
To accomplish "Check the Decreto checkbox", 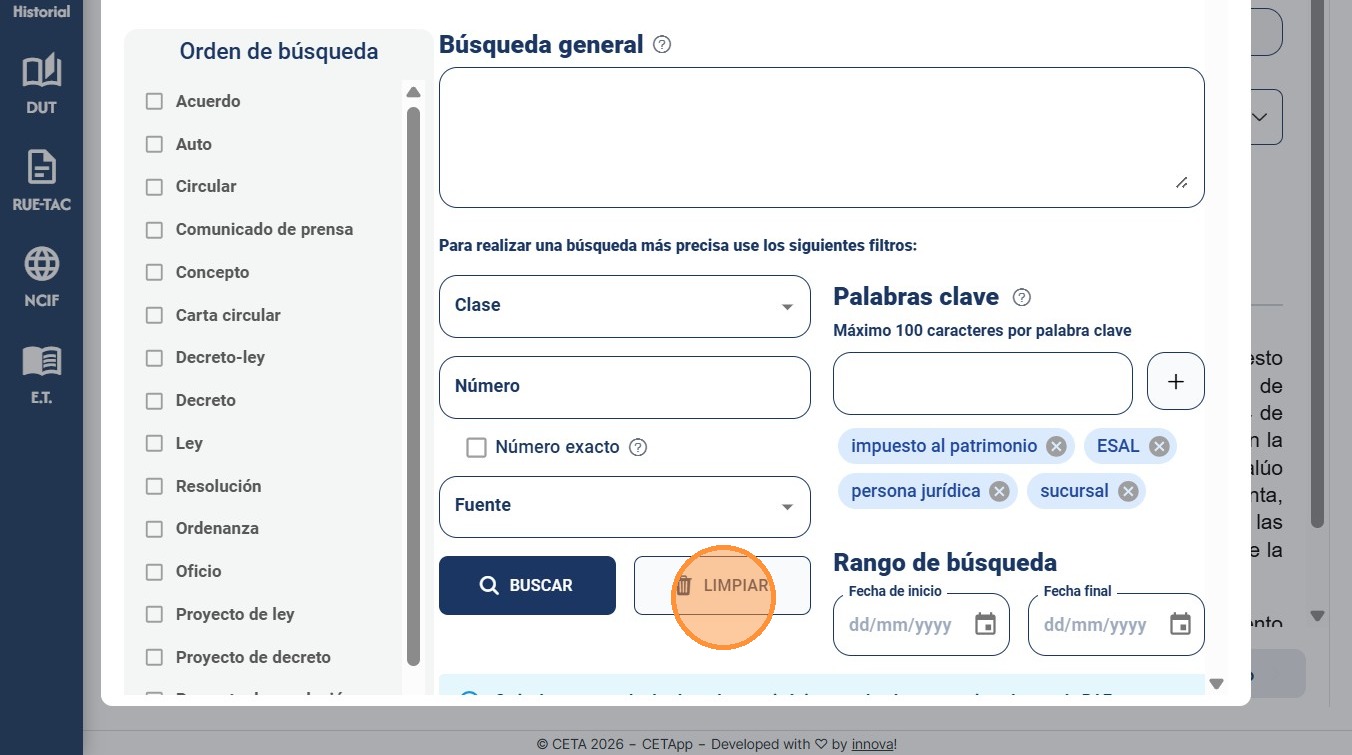I will pyautogui.click(x=154, y=401).
